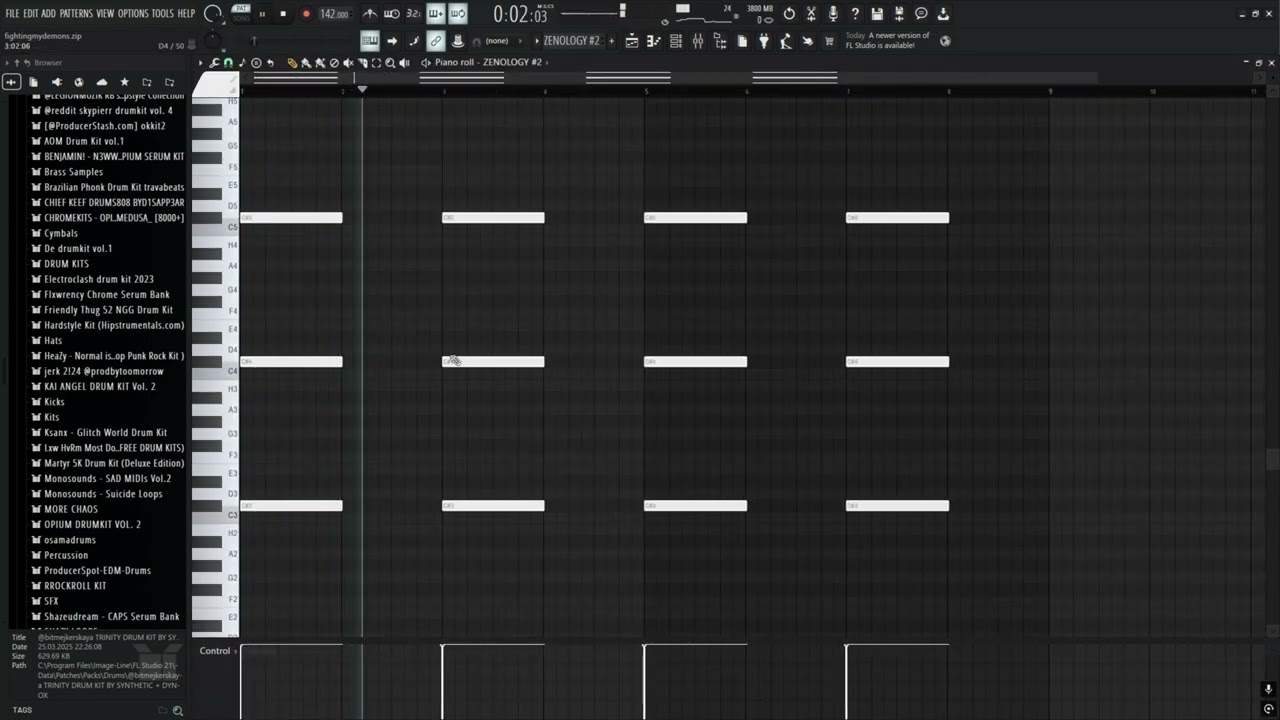Open the OPTIONS menu
The height and width of the screenshot is (720, 1280).
[133, 13]
